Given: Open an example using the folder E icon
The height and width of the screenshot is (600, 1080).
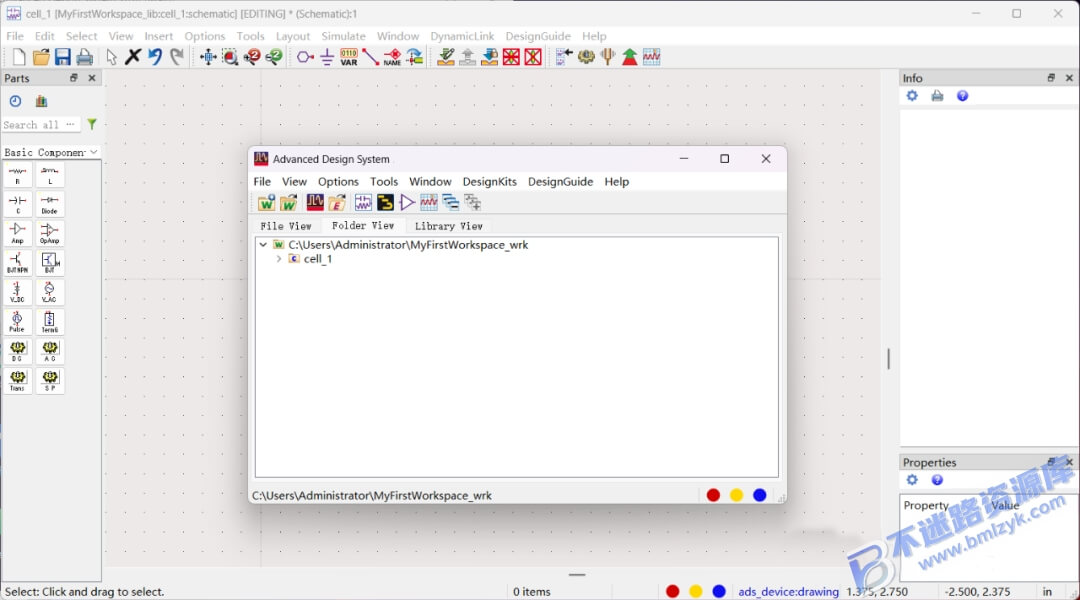Looking at the screenshot, I should pos(337,203).
